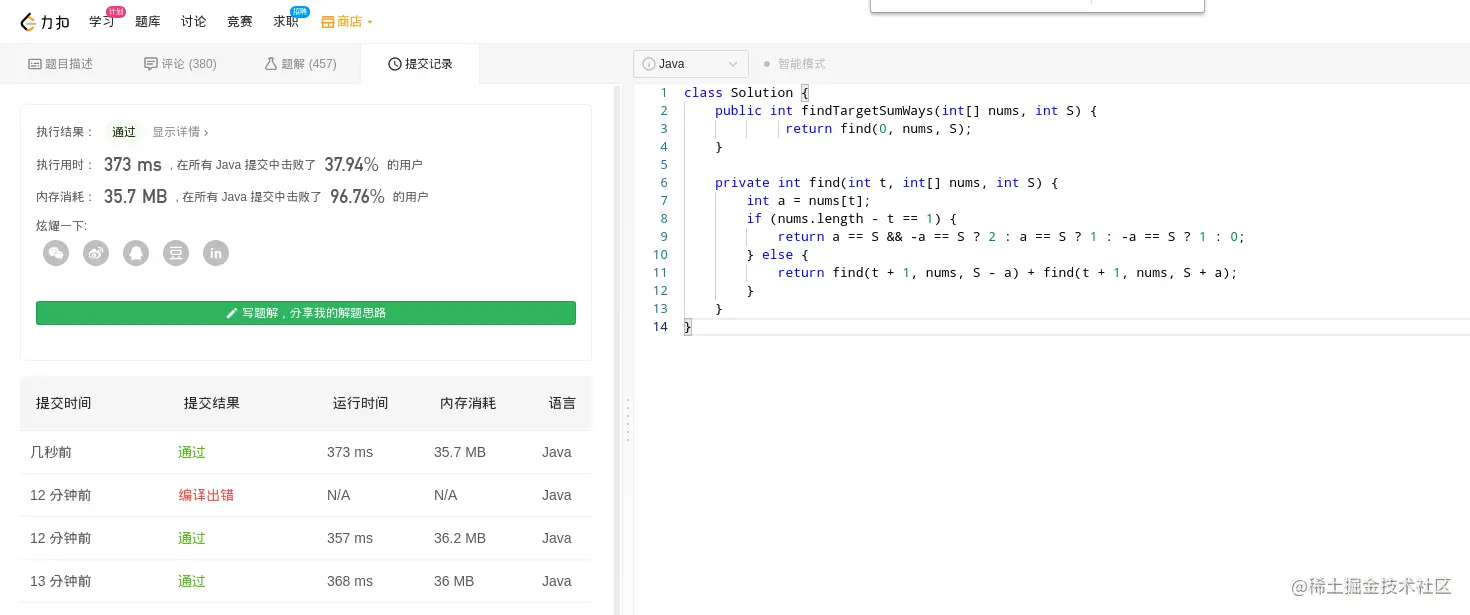This screenshot has width=1470, height=615.
Task: Click the 提交结果 column header
Action: click(212, 403)
